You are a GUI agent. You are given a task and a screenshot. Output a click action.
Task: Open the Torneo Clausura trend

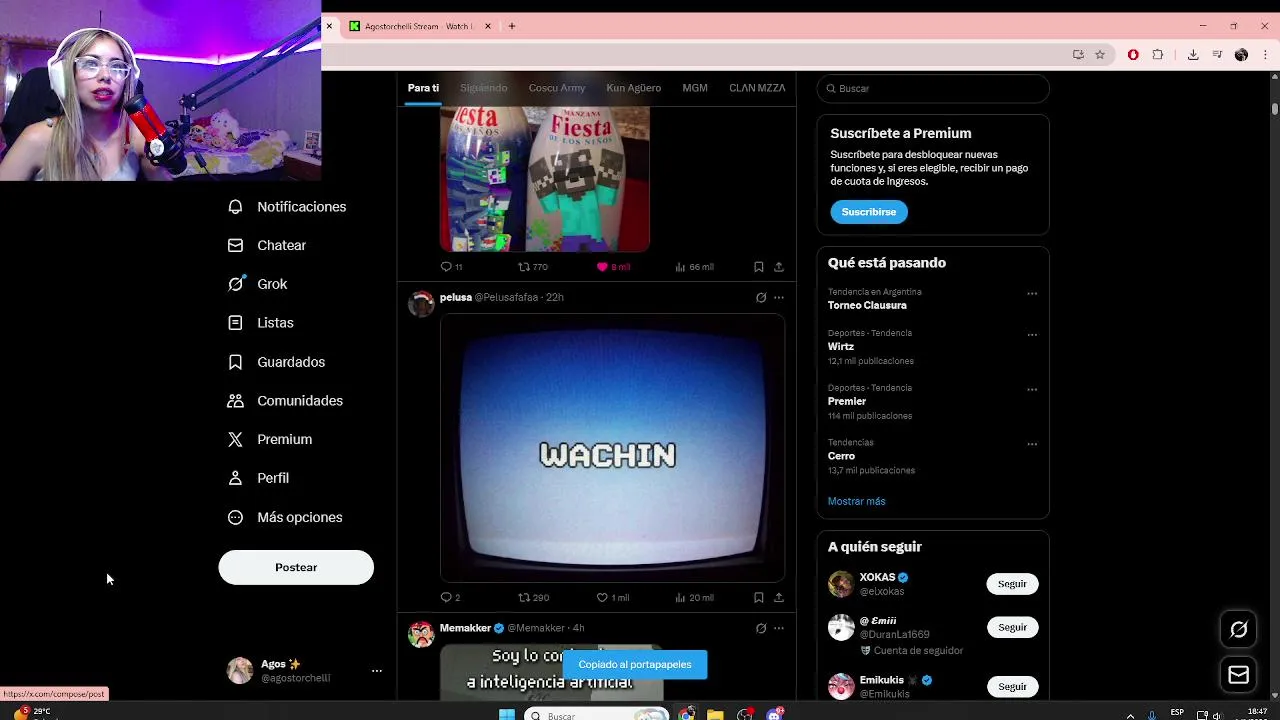867,305
